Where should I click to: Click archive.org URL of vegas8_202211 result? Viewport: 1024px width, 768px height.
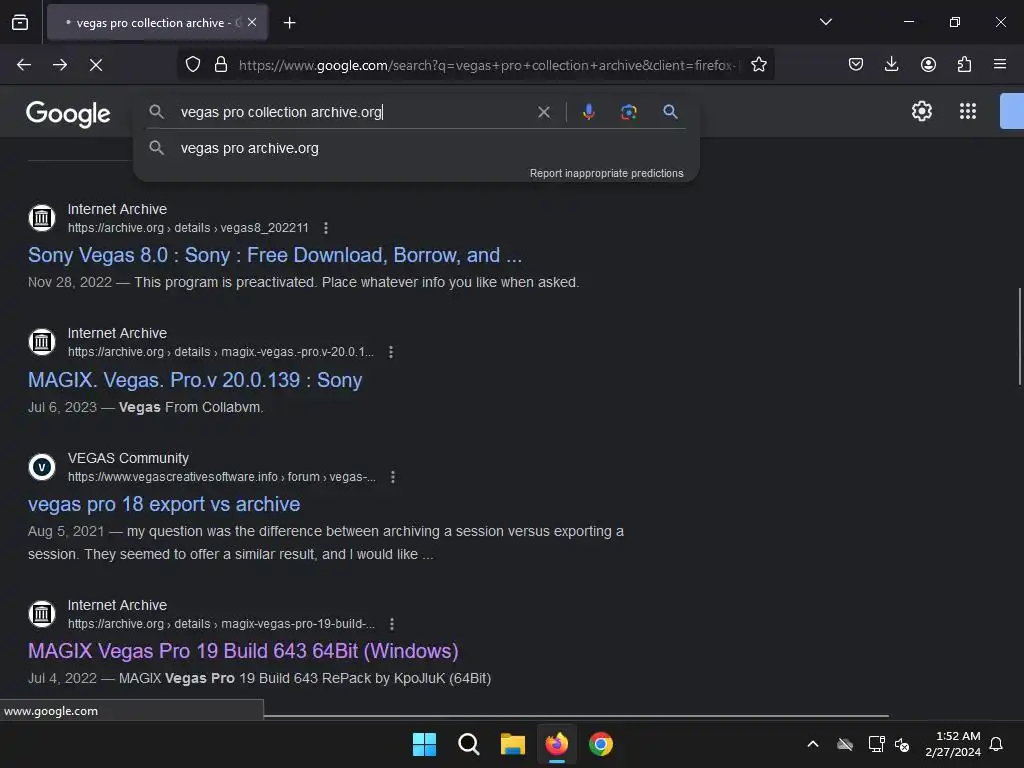(x=188, y=228)
